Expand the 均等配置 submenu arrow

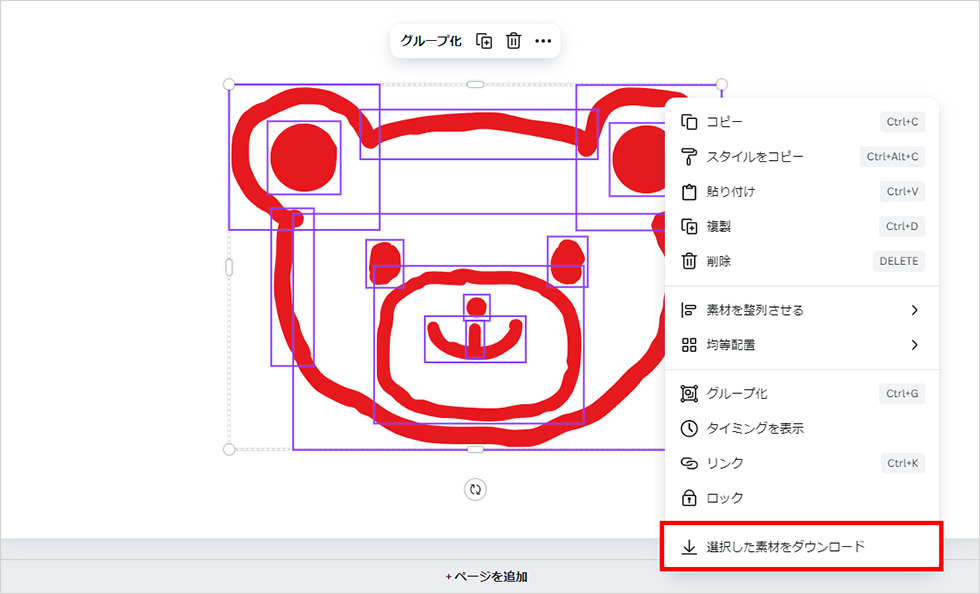coord(914,345)
